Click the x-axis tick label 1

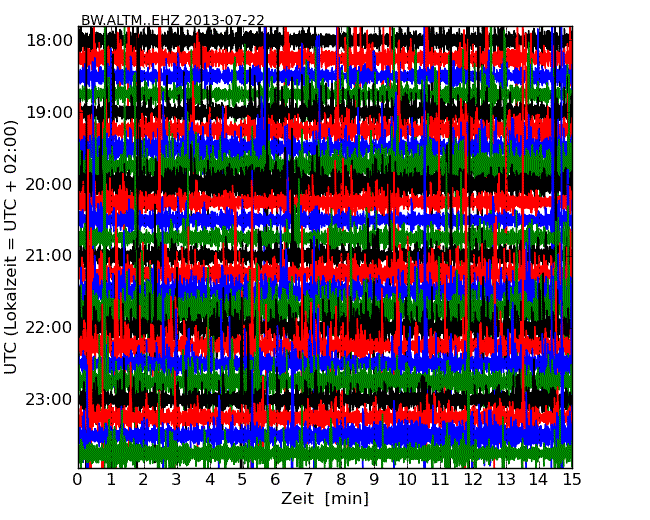tap(111, 480)
